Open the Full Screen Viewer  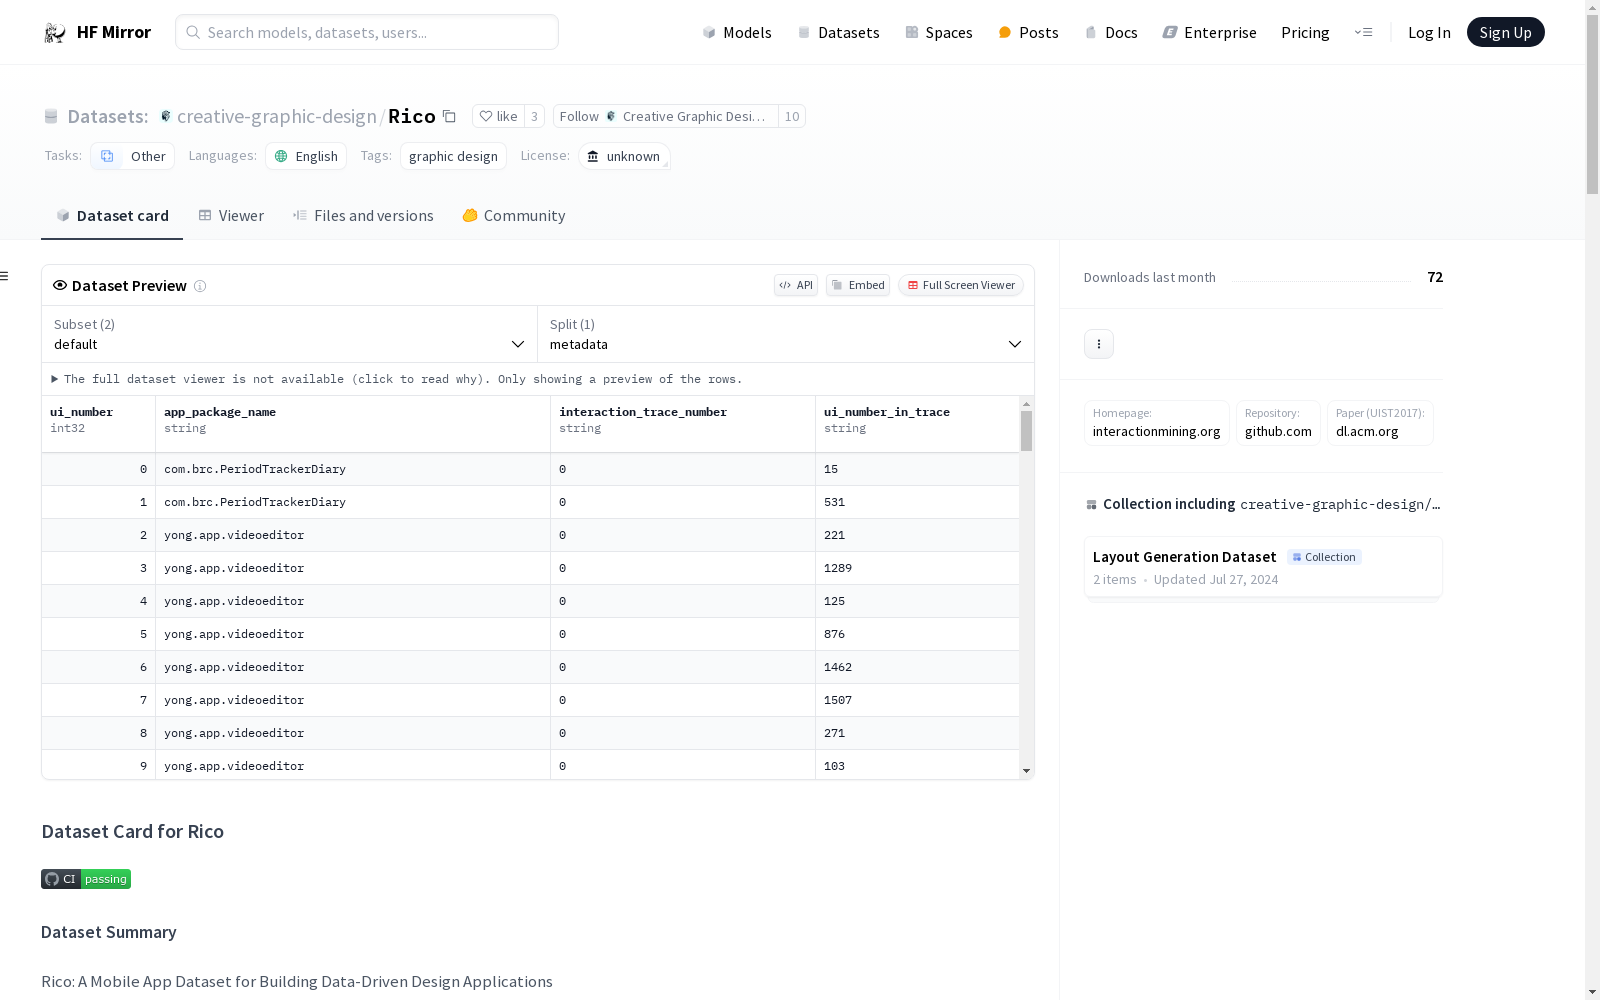coord(960,286)
